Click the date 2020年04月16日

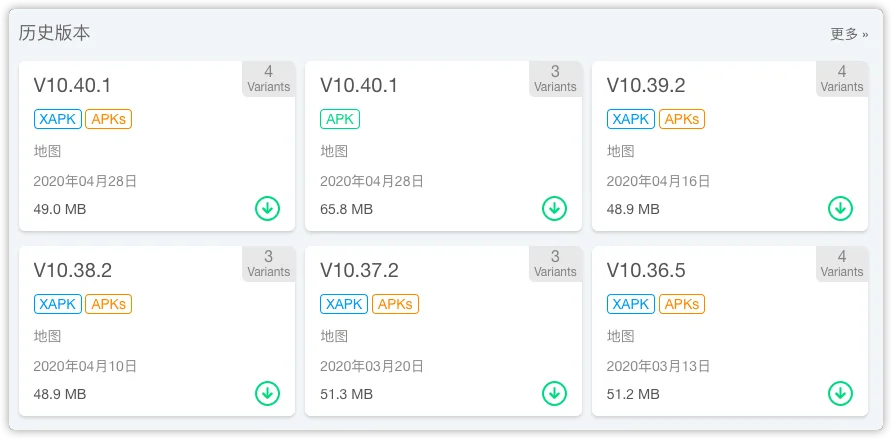[x=658, y=181]
